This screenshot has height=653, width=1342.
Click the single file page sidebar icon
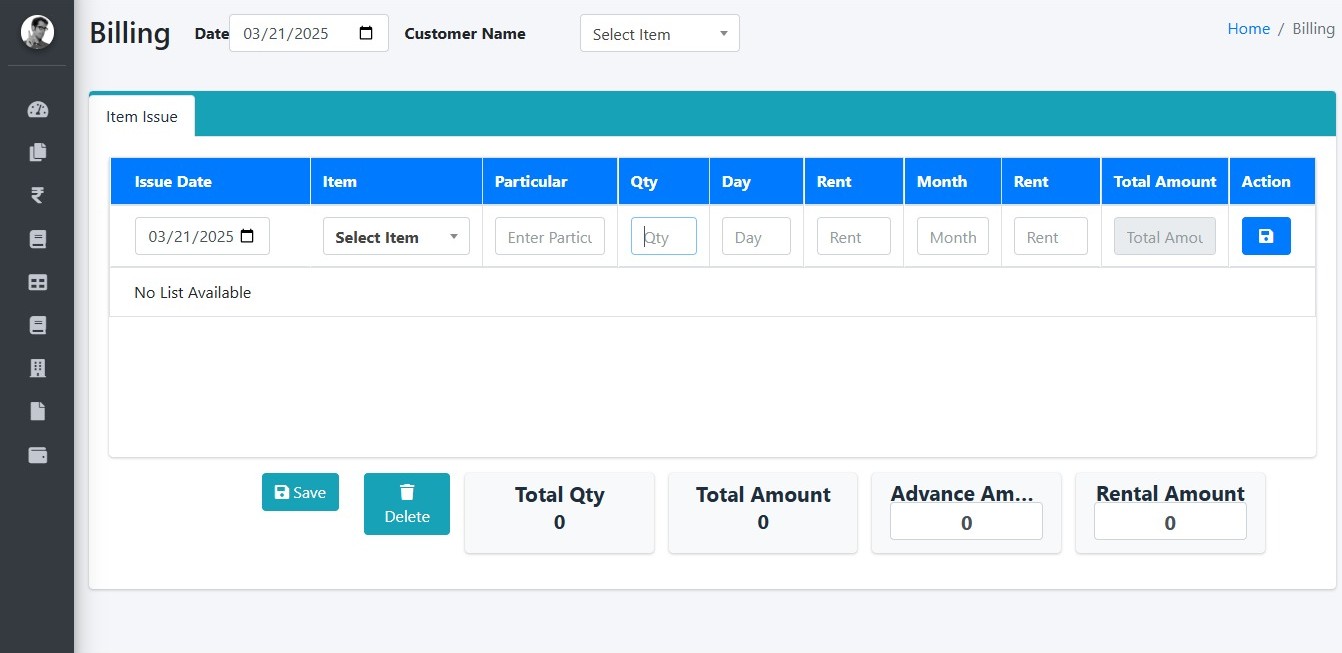point(38,412)
